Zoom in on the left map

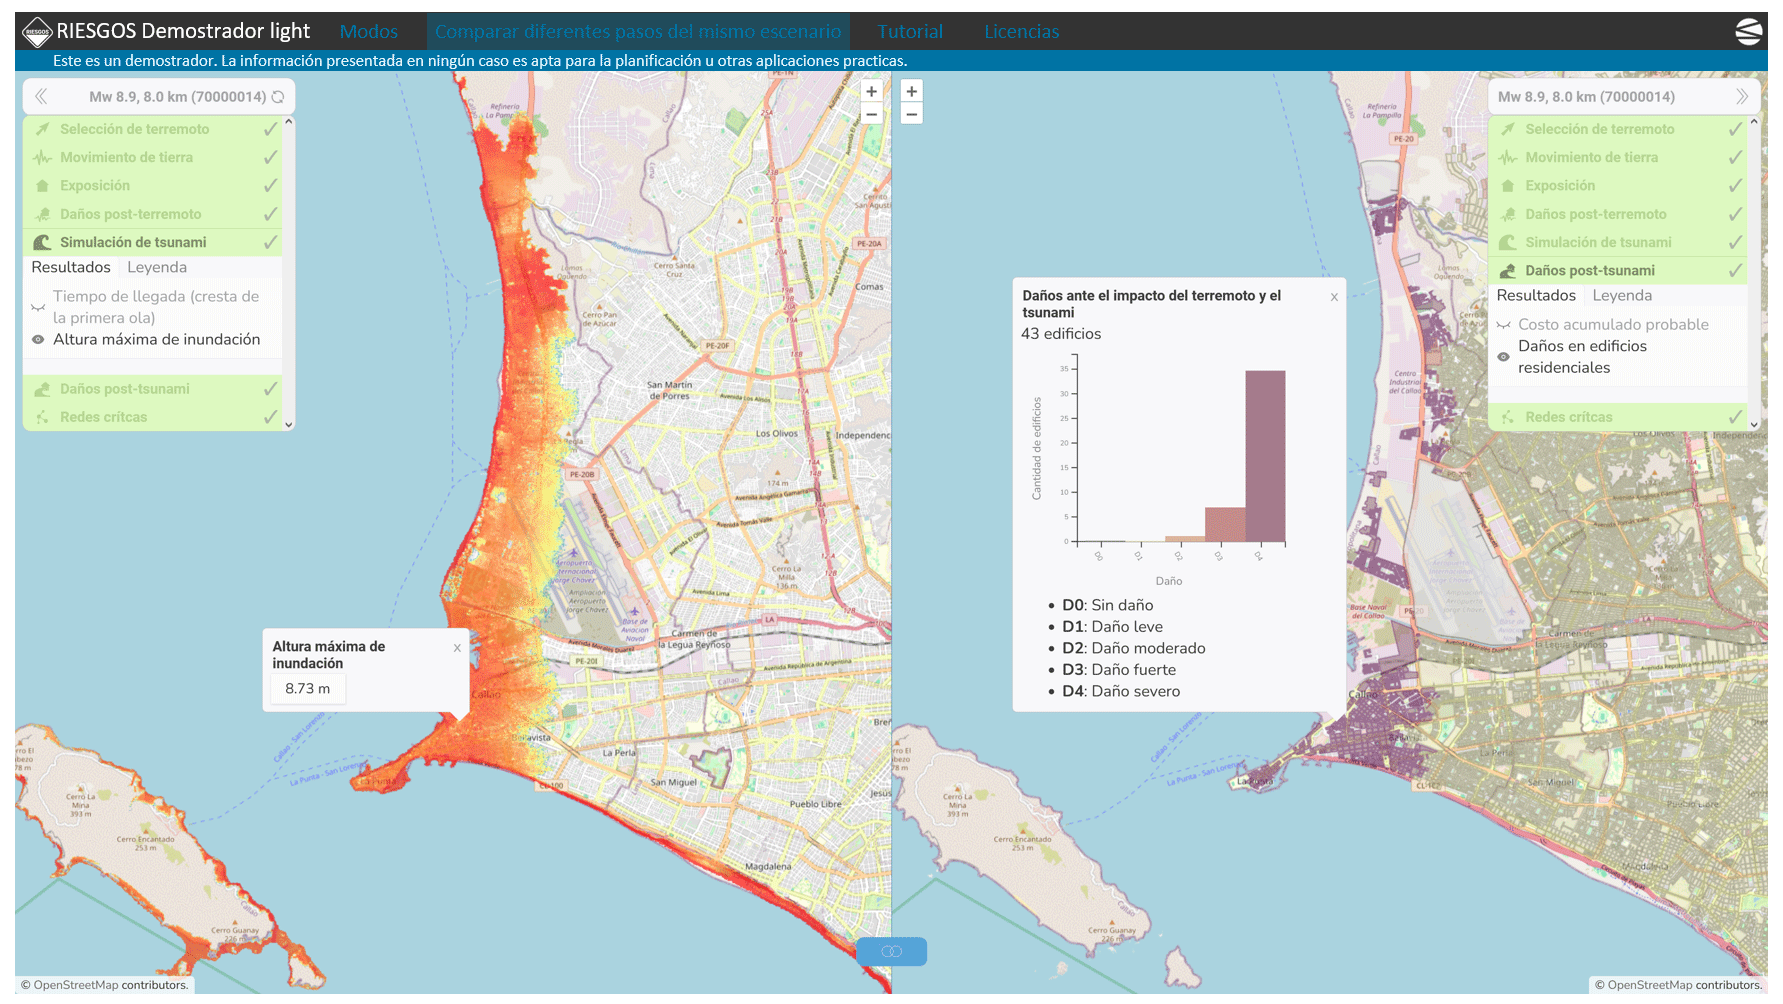(871, 91)
